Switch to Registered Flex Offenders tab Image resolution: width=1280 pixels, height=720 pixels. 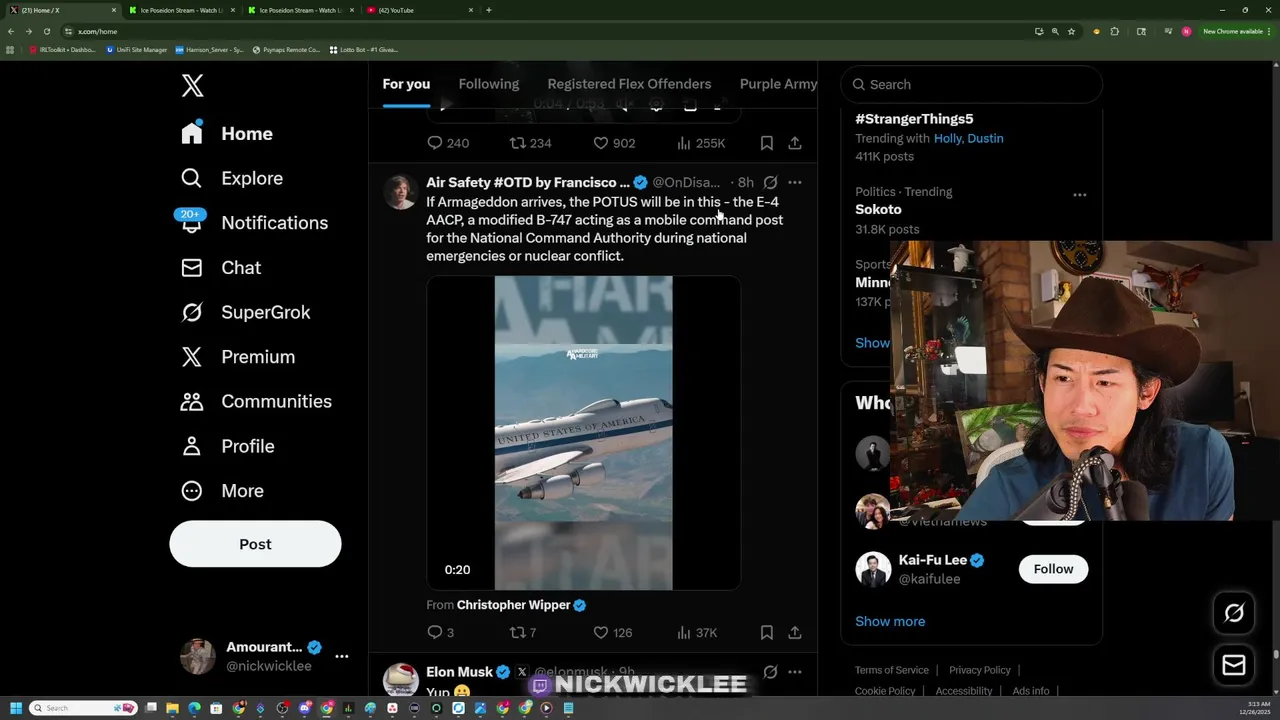coord(629,84)
